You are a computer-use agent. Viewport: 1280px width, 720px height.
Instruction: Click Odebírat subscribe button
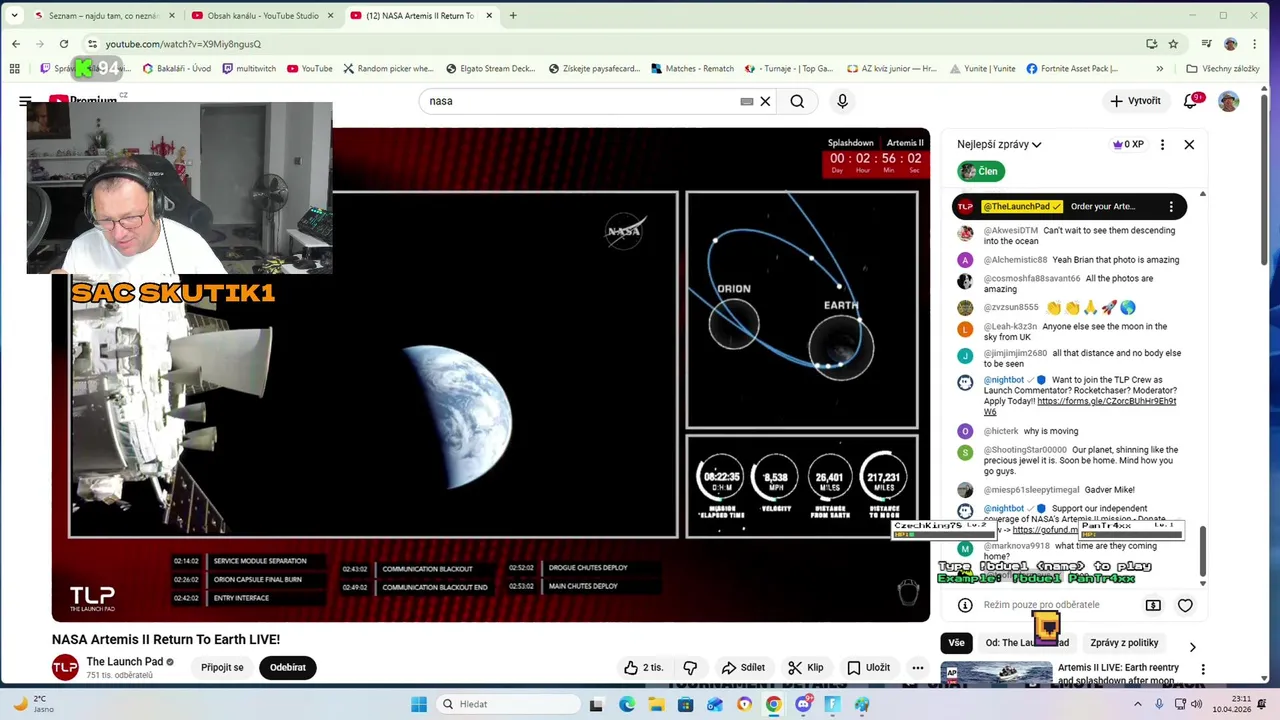pos(288,667)
